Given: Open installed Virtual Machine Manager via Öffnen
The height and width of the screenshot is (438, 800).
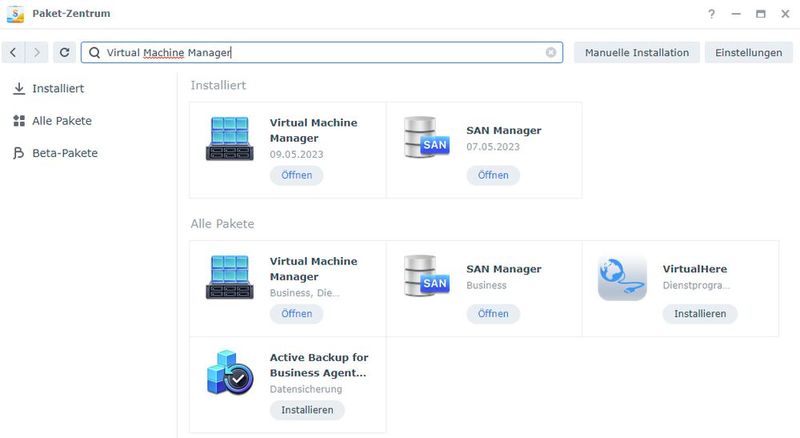Looking at the screenshot, I should click(296, 175).
